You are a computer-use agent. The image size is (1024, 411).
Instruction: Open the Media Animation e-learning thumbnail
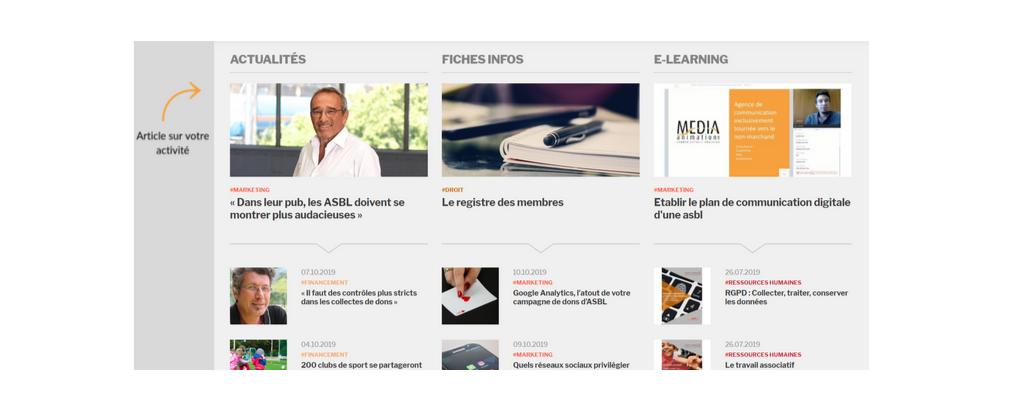coord(752,130)
